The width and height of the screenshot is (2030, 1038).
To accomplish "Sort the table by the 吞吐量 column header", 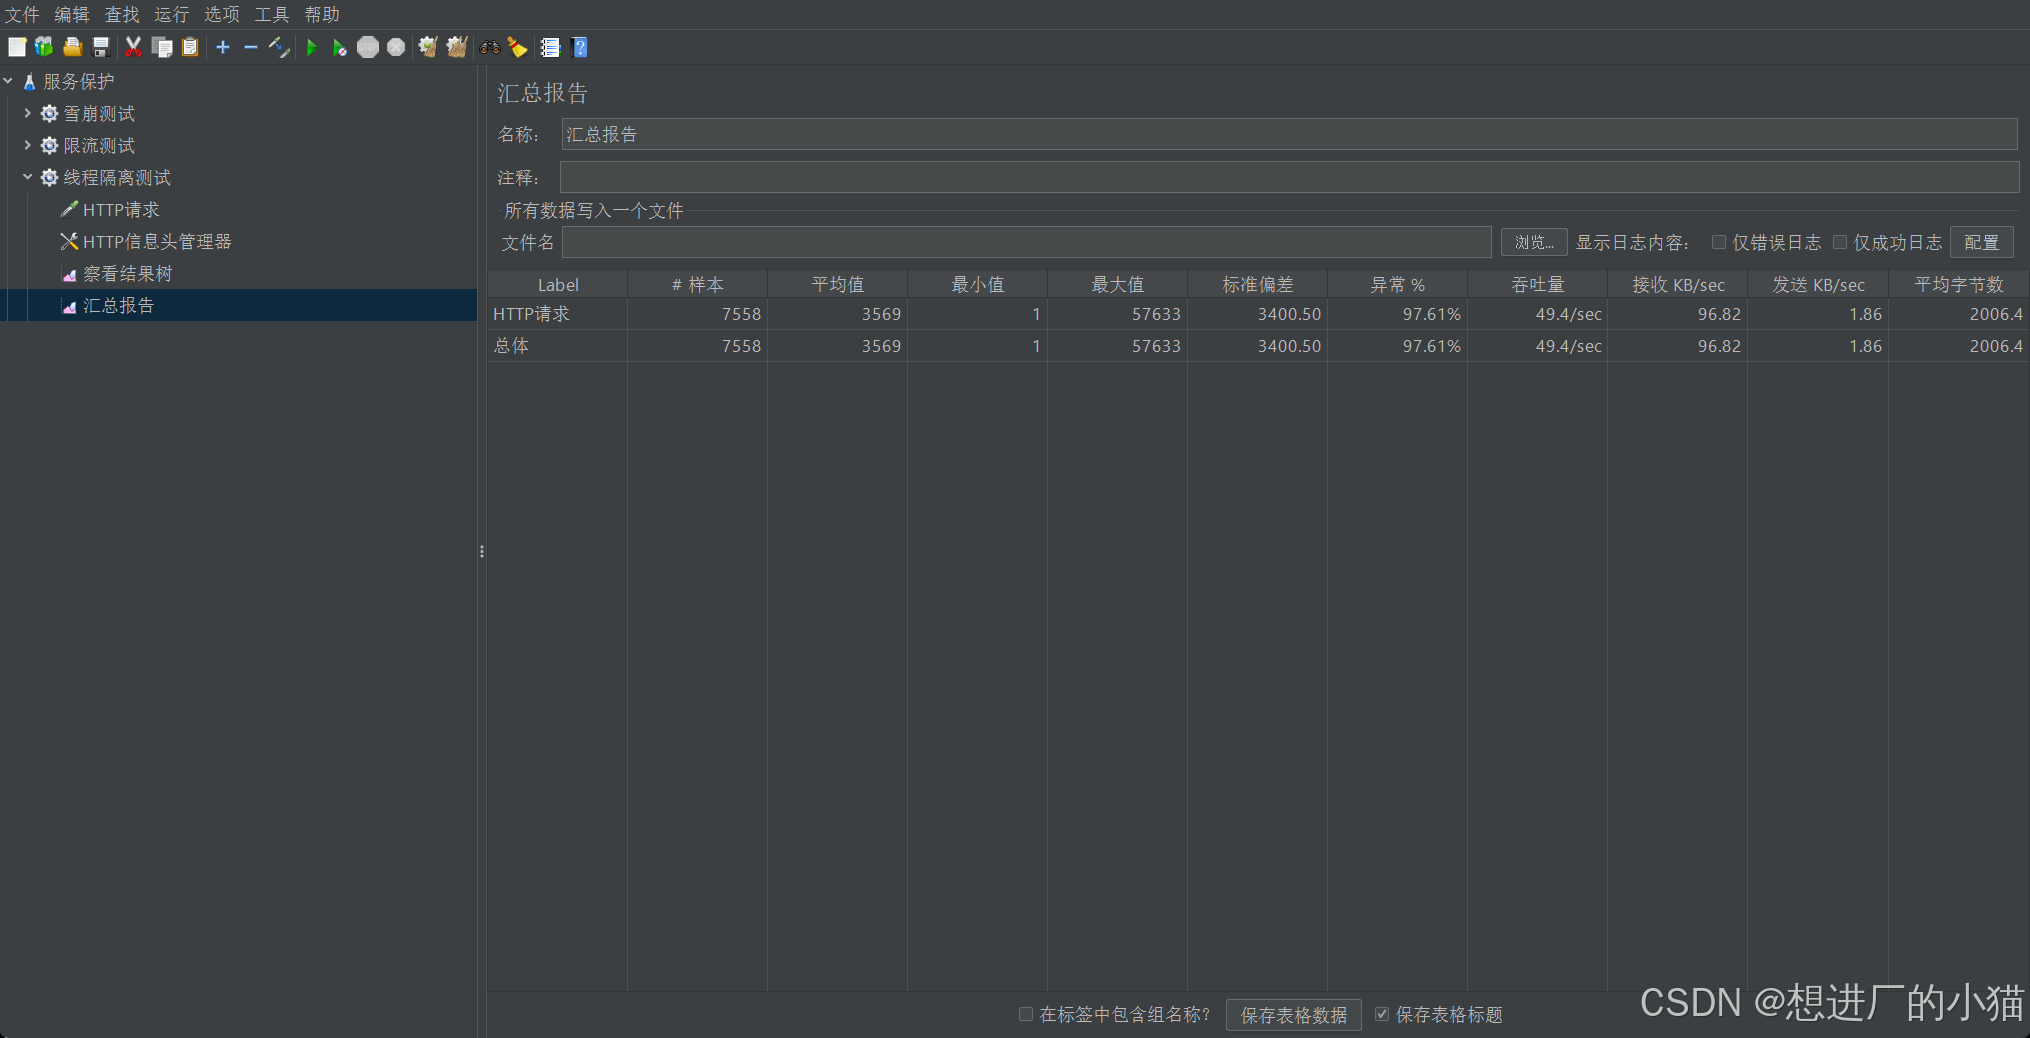I will tap(1538, 285).
